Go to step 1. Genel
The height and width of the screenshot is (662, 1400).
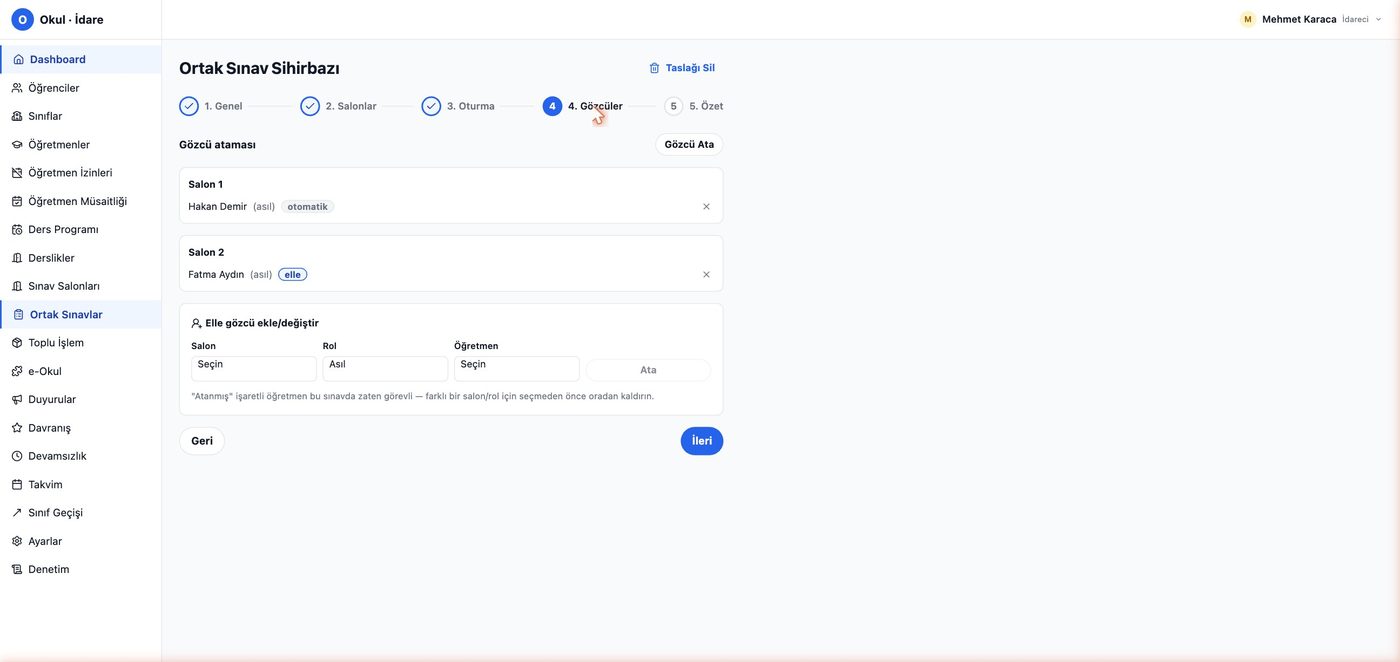pos(211,106)
